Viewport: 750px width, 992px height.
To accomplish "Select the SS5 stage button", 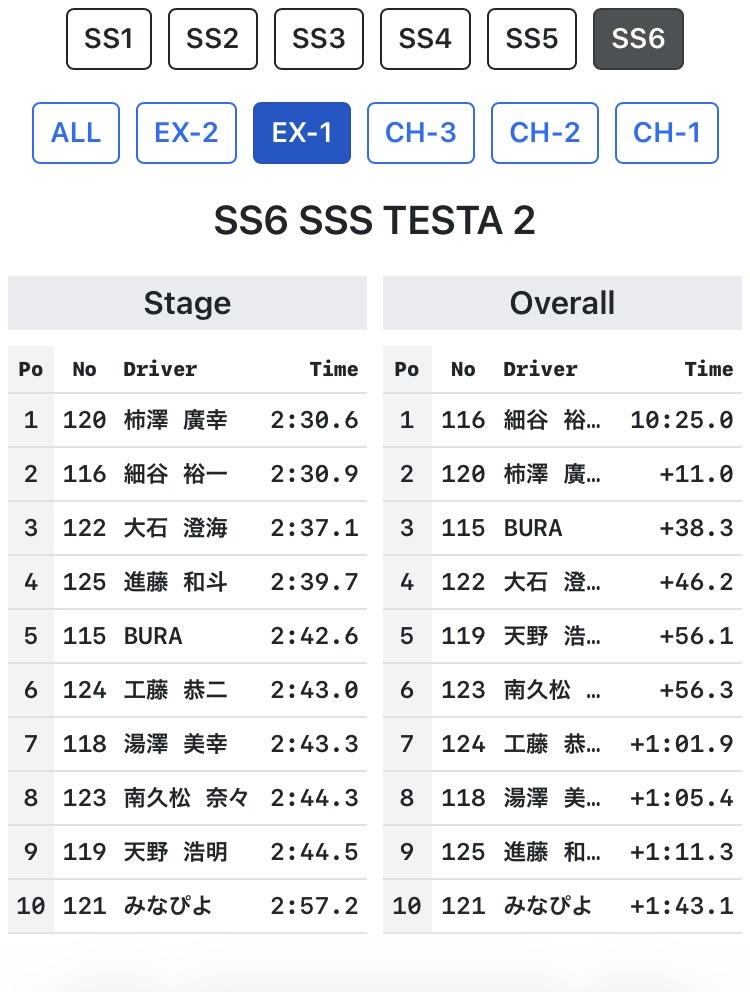I will pos(532,39).
